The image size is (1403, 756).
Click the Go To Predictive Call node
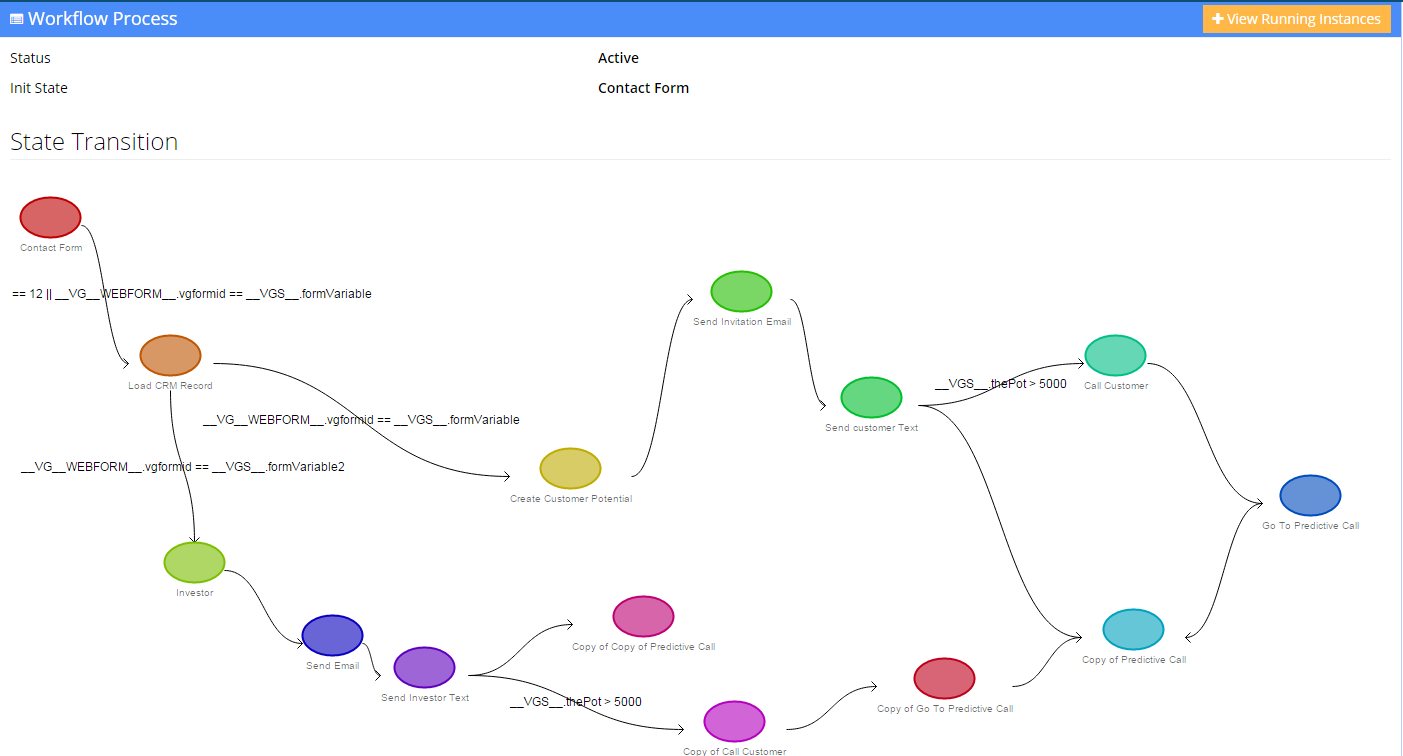coord(1310,494)
